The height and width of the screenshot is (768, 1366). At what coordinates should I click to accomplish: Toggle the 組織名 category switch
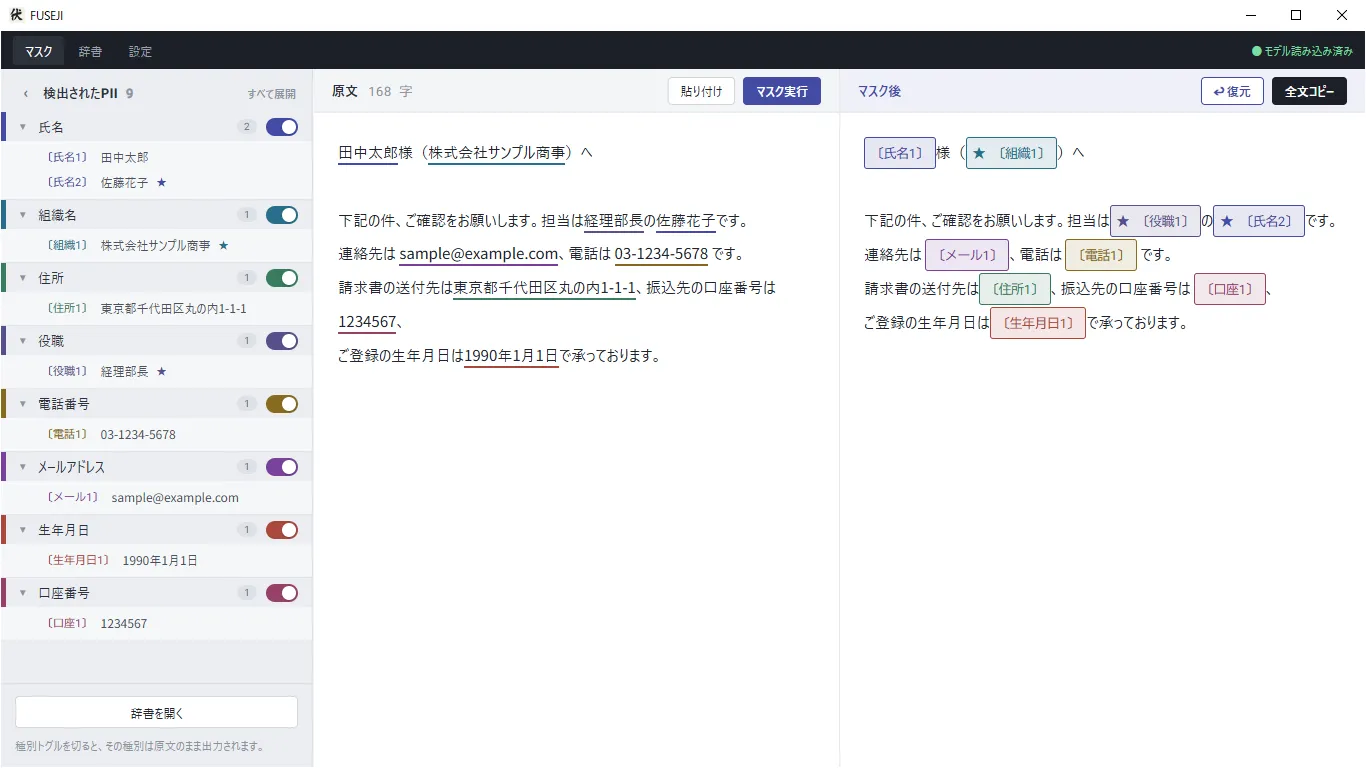tap(282, 215)
